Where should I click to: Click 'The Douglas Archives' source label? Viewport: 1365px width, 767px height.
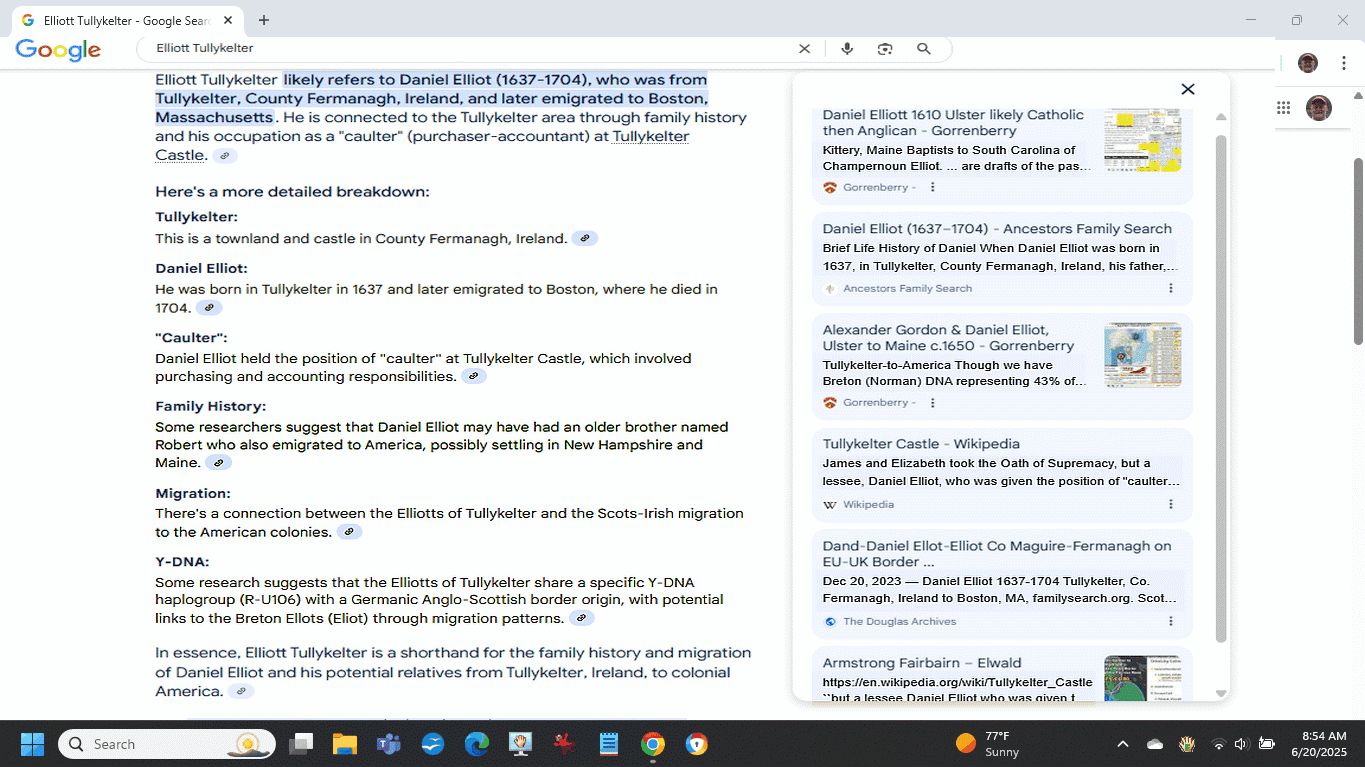(x=900, y=621)
